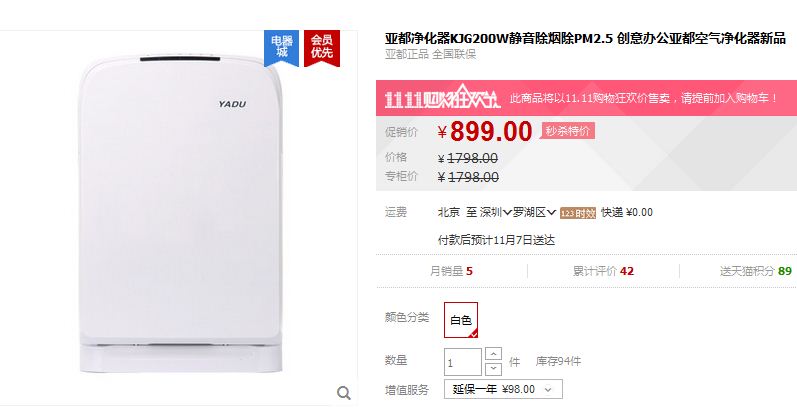Open the 延保一年 ¥98.00 service dropdown
The height and width of the screenshot is (412, 797).
click(503, 390)
